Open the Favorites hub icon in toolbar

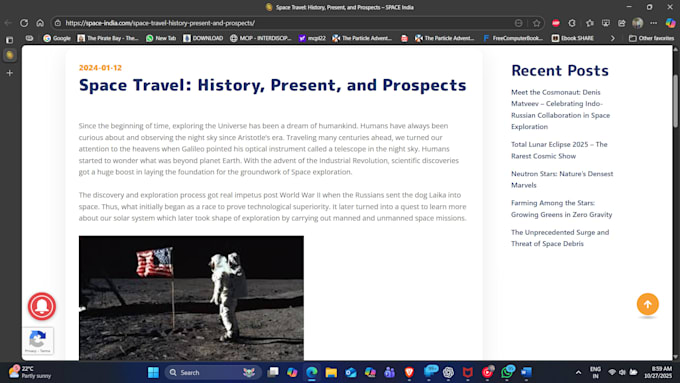coord(589,23)
